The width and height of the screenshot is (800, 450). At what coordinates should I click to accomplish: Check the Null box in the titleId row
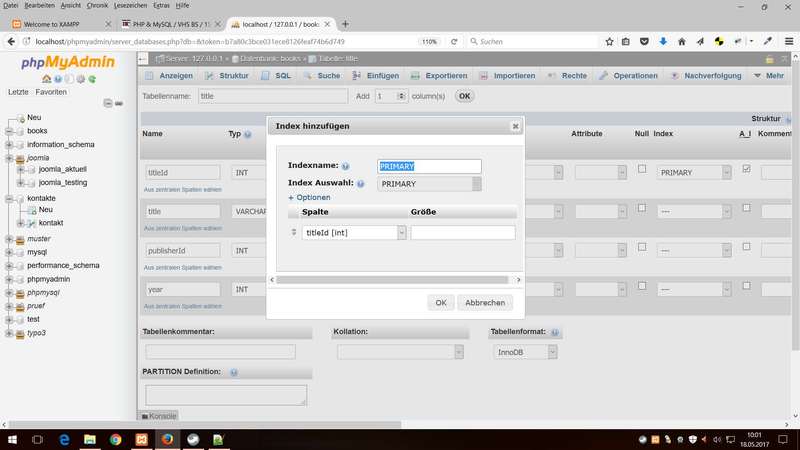pos(642,169)
